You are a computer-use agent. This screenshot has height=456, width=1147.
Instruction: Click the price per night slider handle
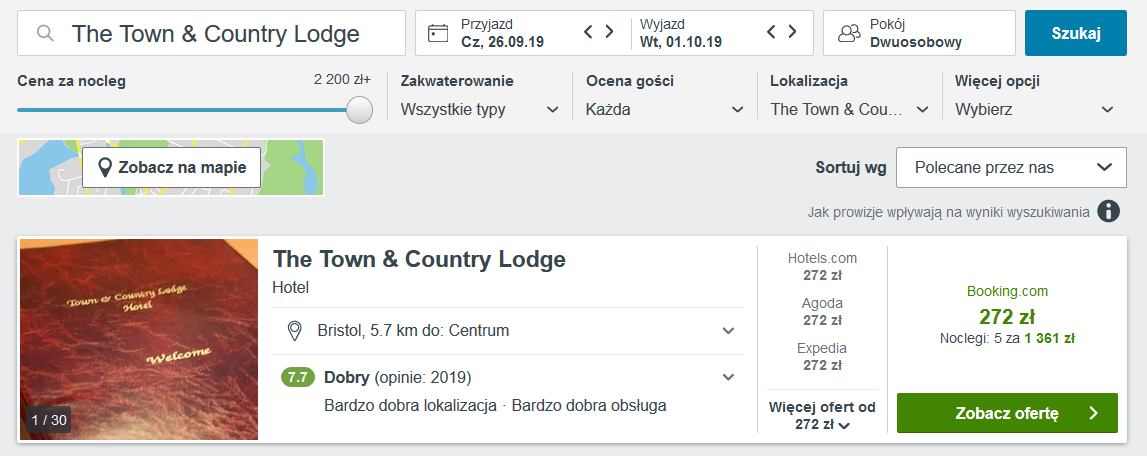coord(358,110)
